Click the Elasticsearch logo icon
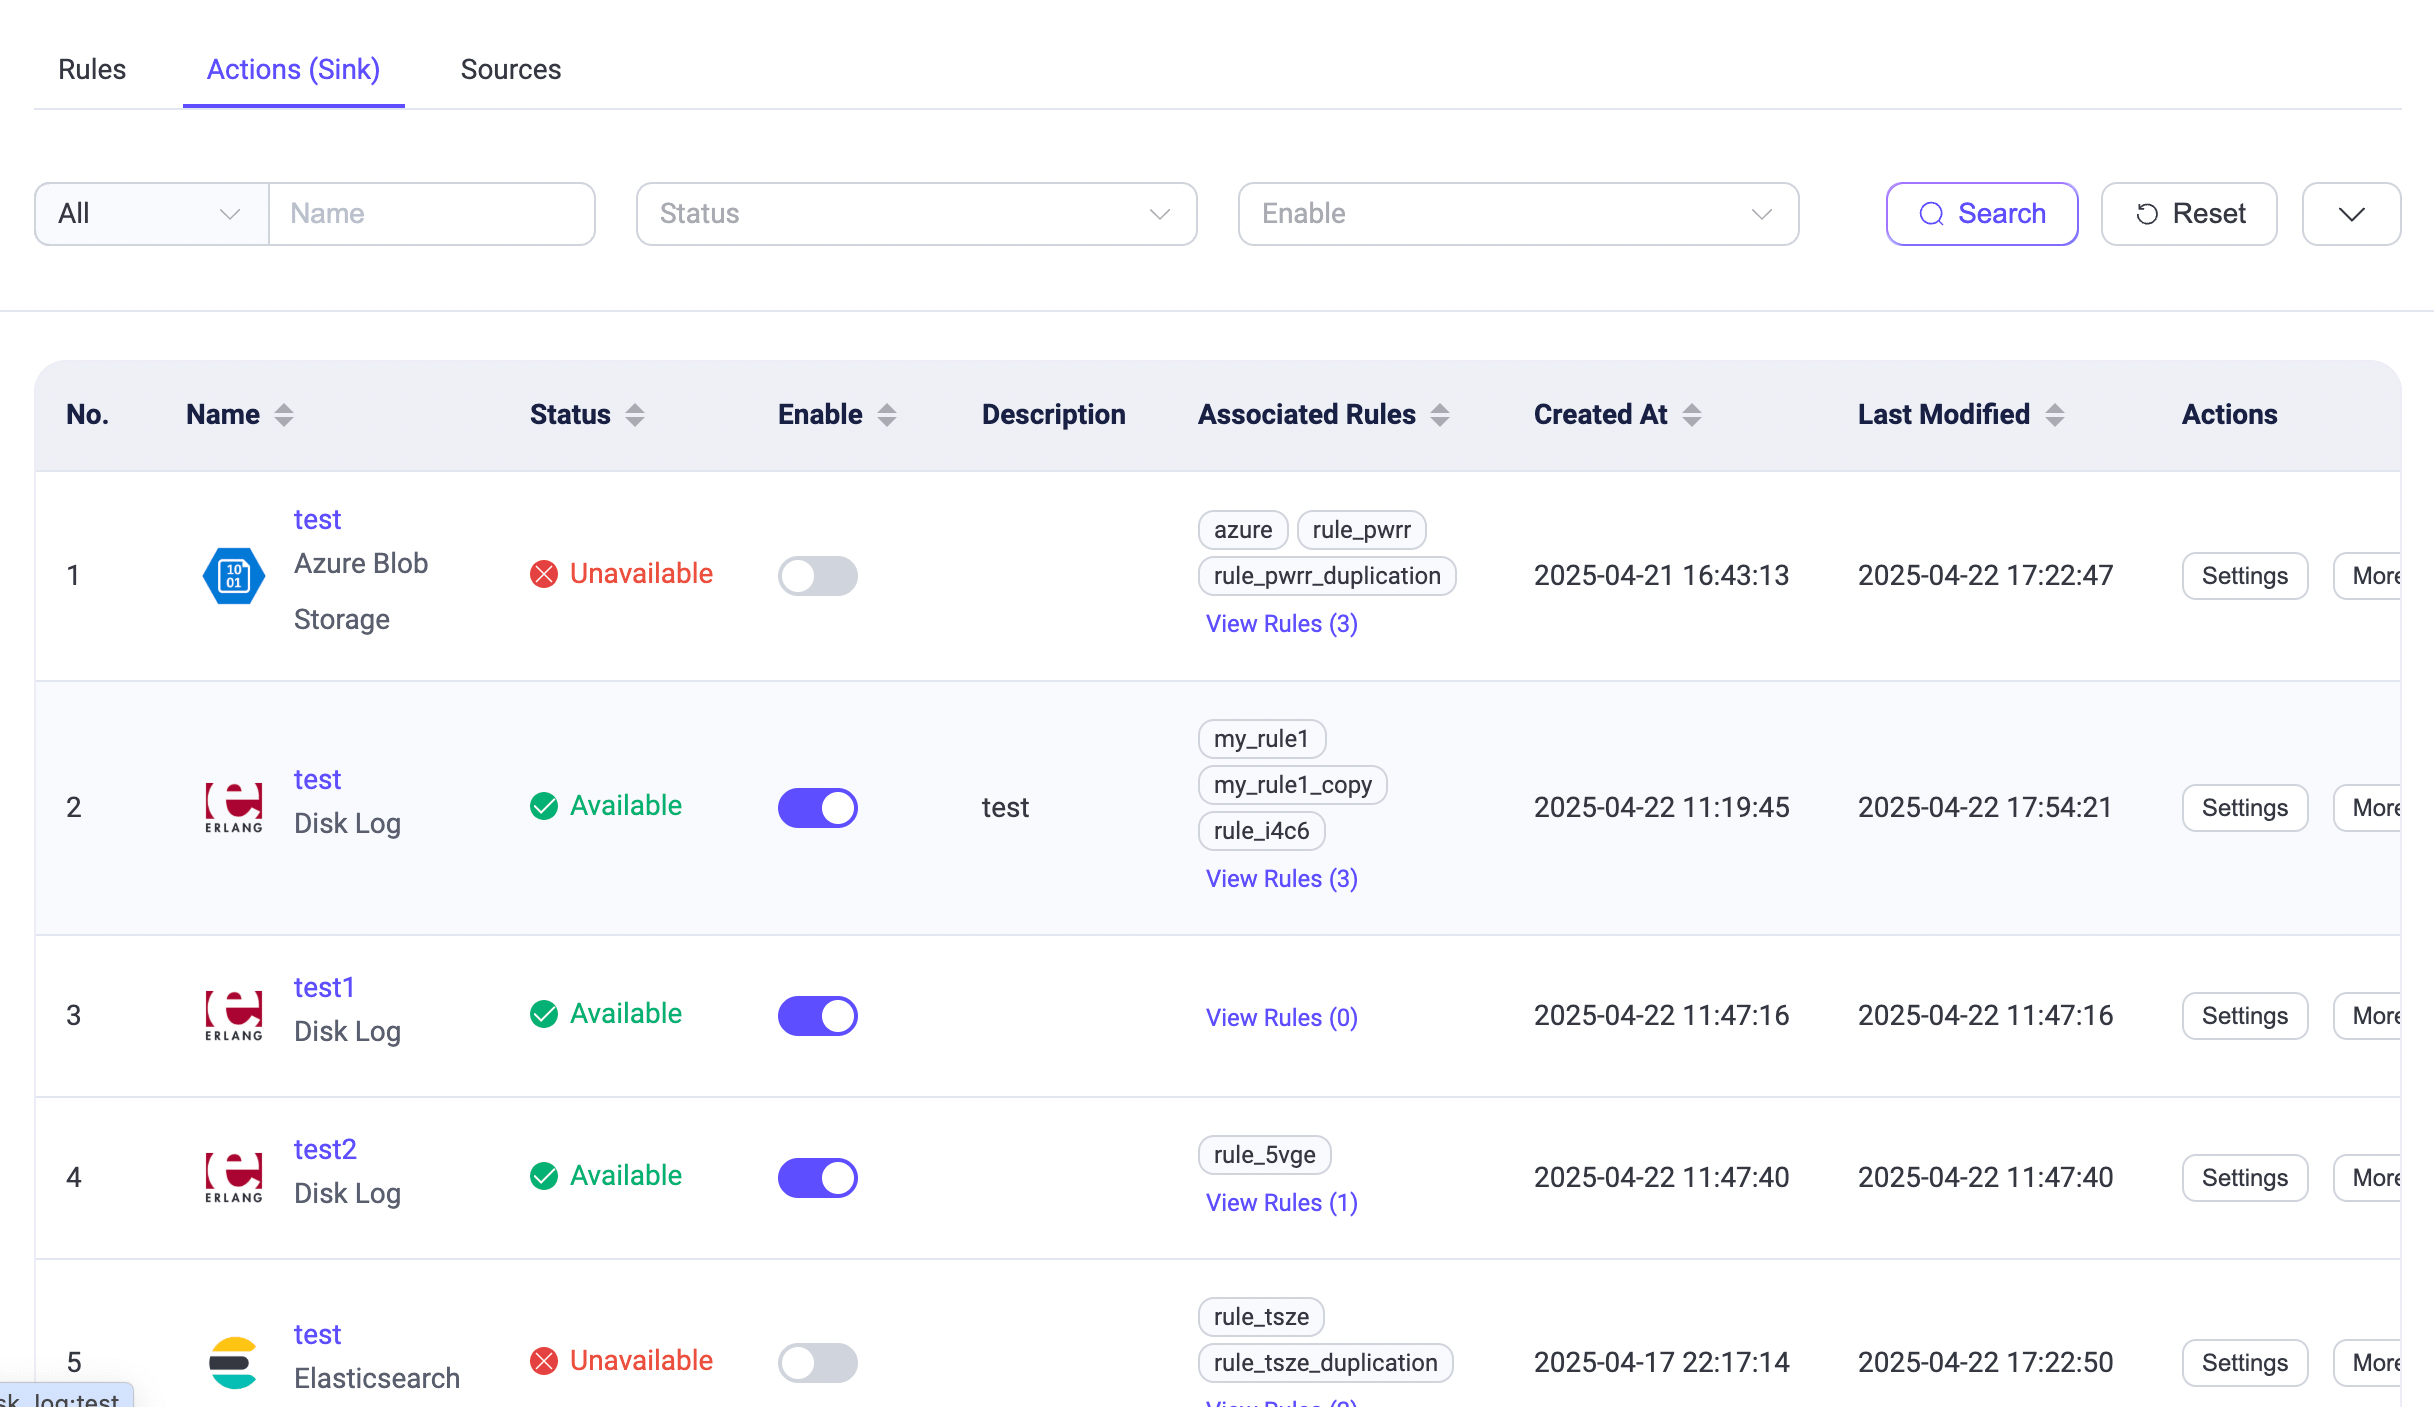Image resolution: width=2434 pixels, height=1407 pixels. tap(233, 1362)
